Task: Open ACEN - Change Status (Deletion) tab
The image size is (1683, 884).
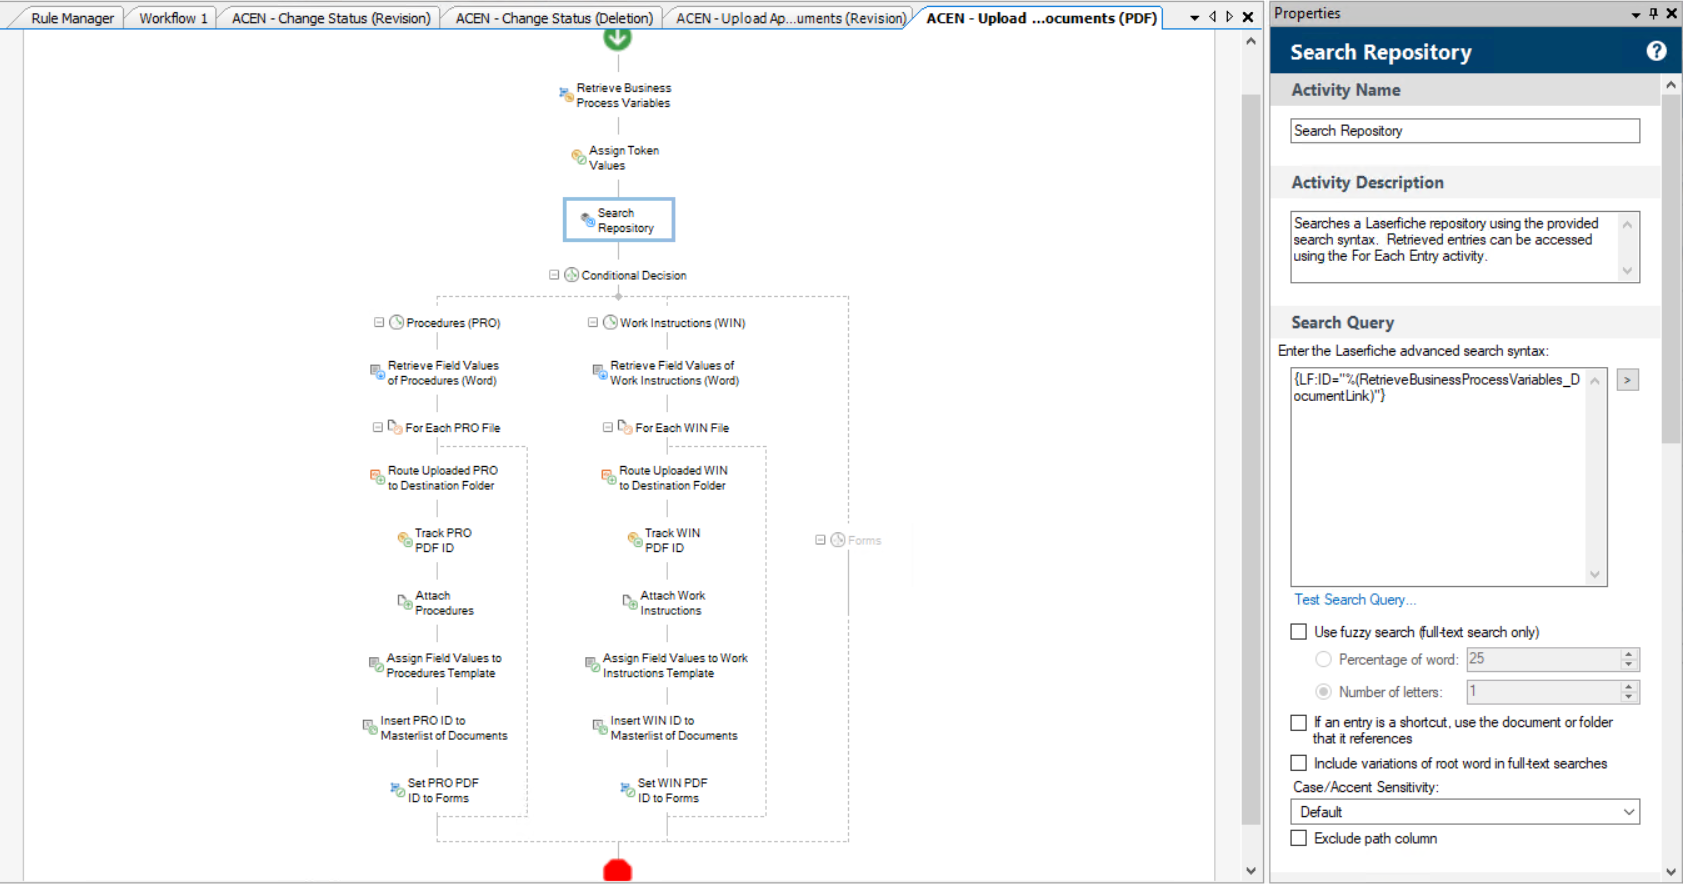Action: (x=554, y=18)
